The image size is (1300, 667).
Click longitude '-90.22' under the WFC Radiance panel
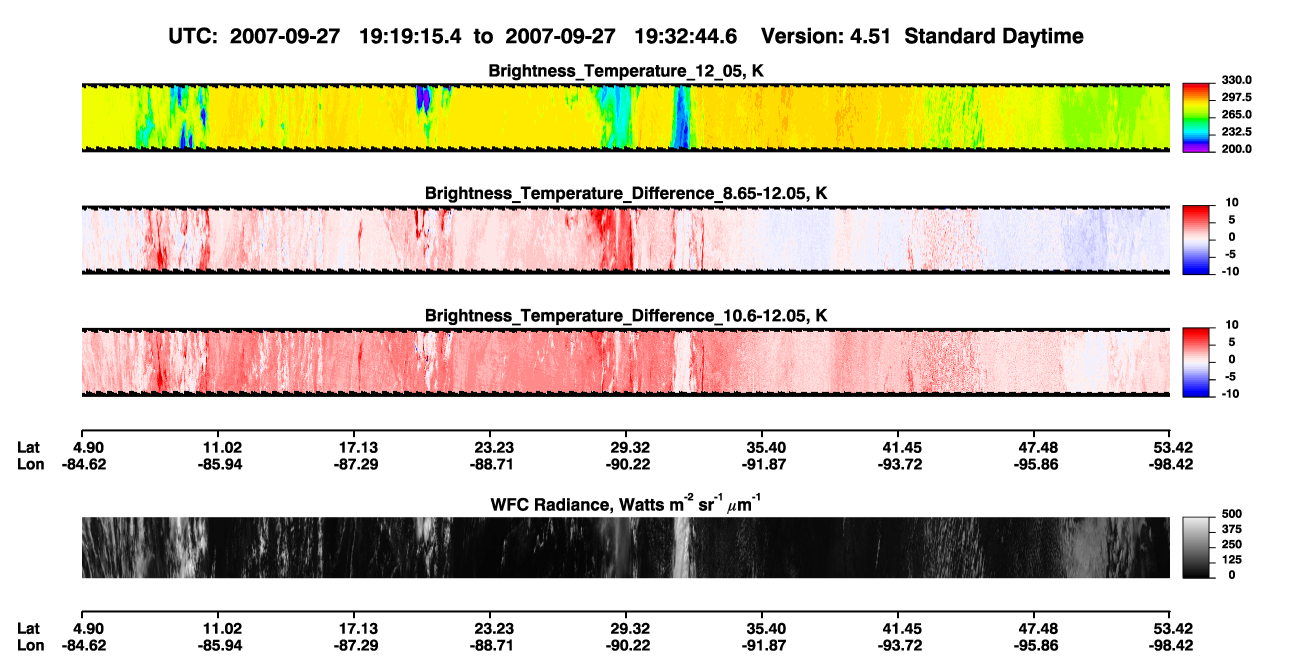pos(629,646)
